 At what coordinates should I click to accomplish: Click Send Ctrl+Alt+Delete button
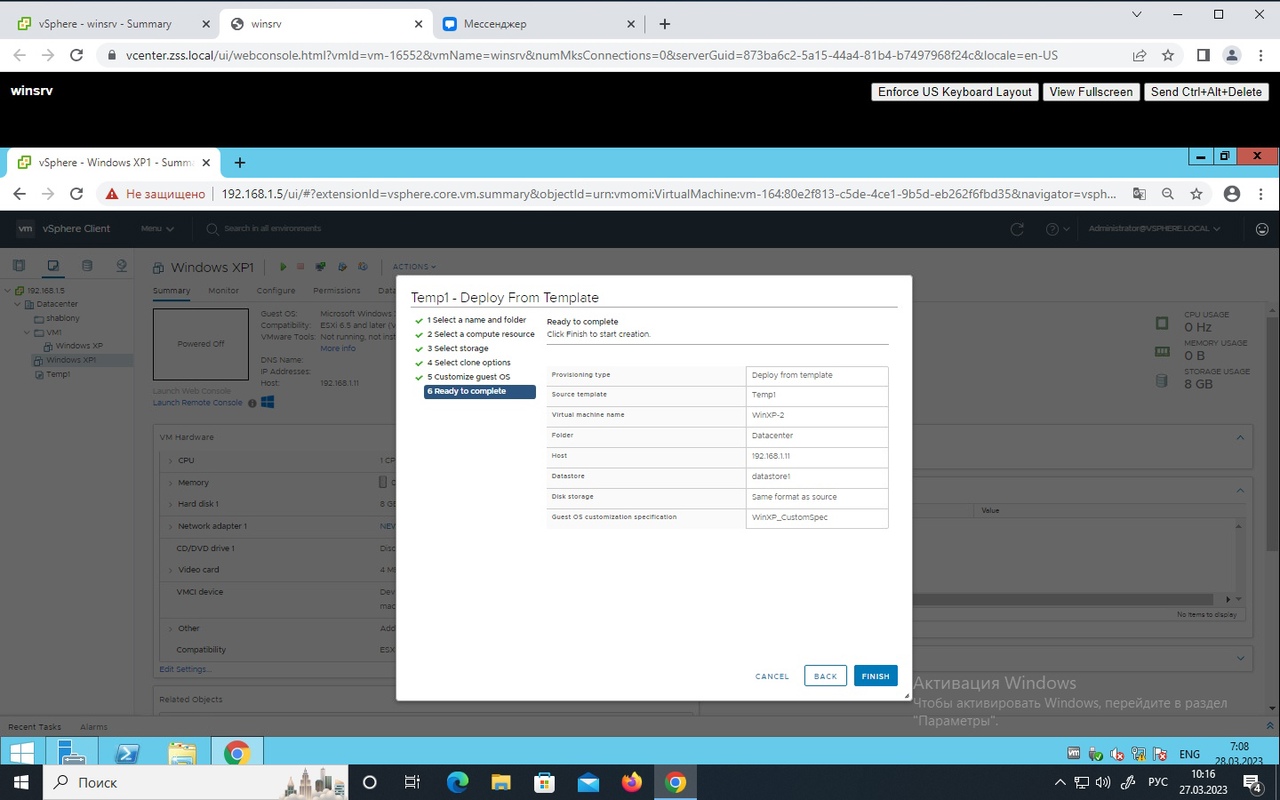pyautogui.click(x=1206, y=91)
